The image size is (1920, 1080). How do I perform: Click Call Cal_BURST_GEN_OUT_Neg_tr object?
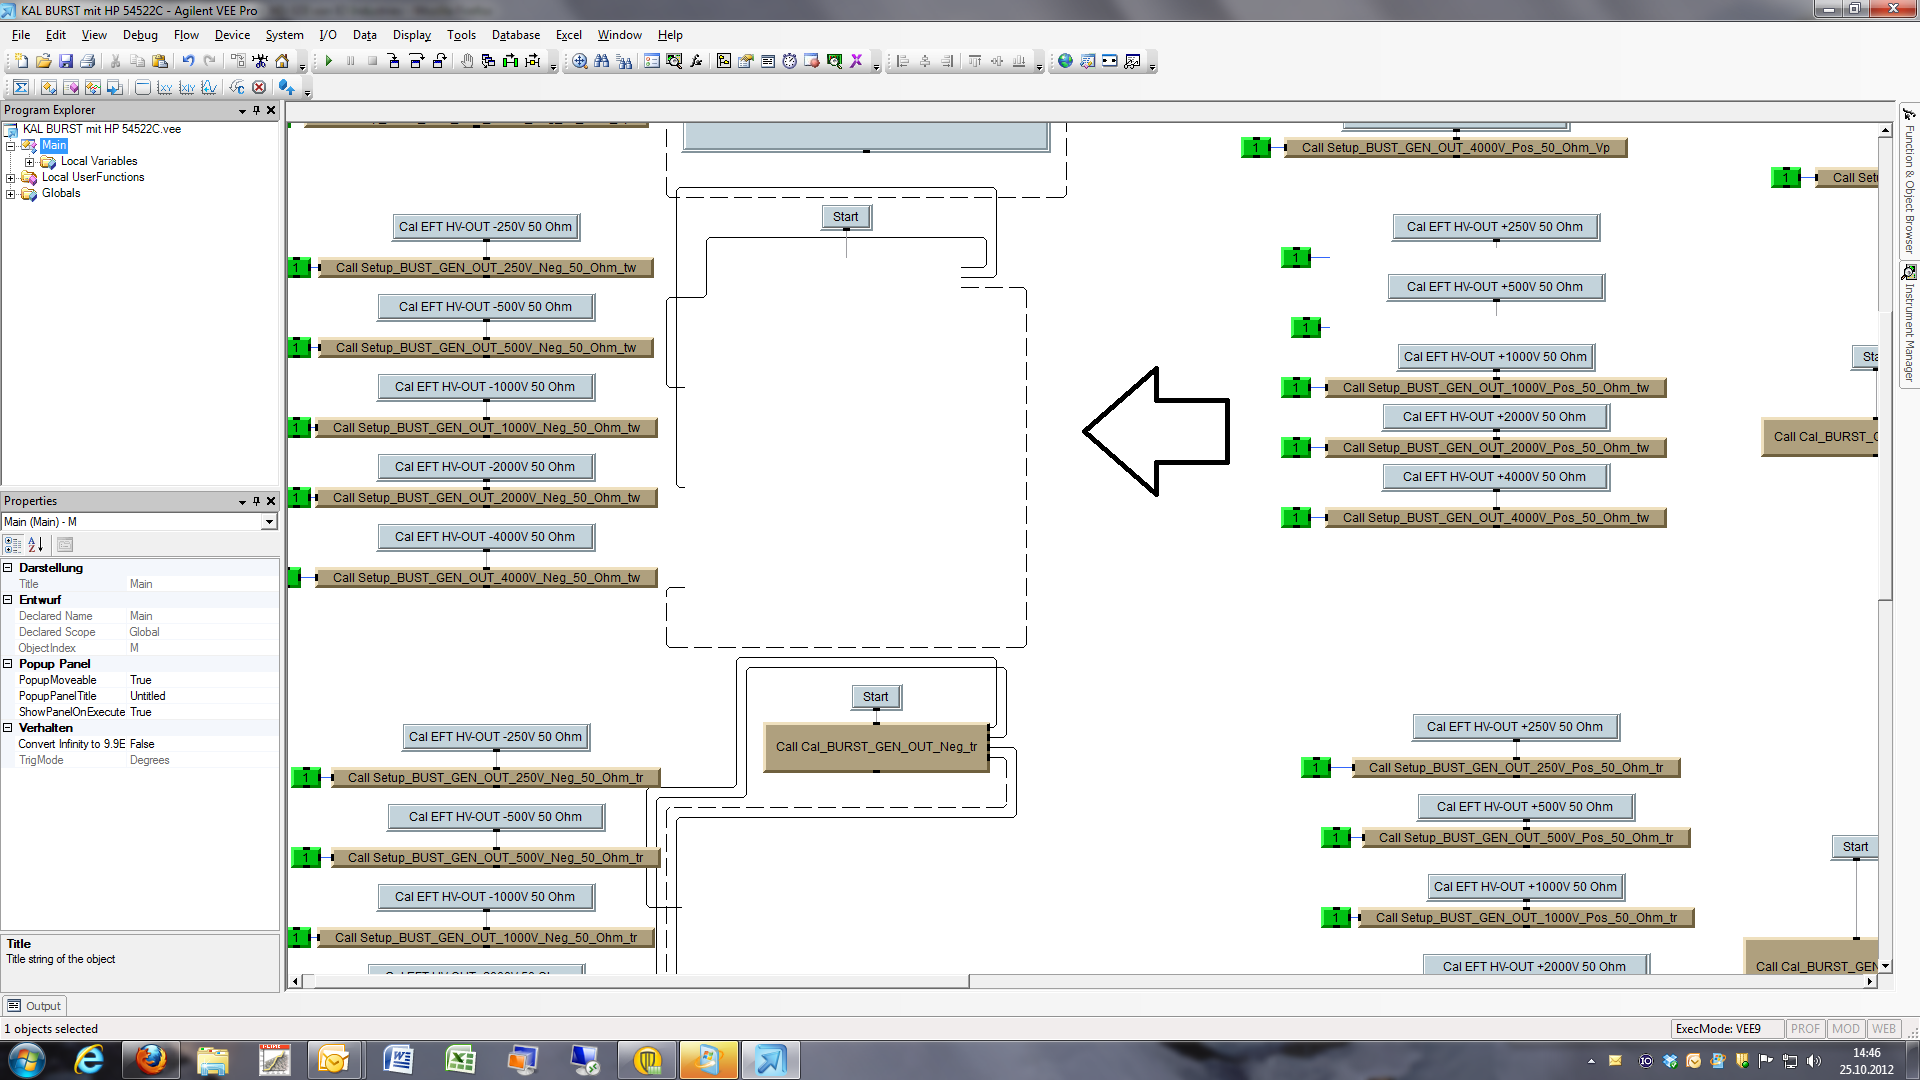875,747
